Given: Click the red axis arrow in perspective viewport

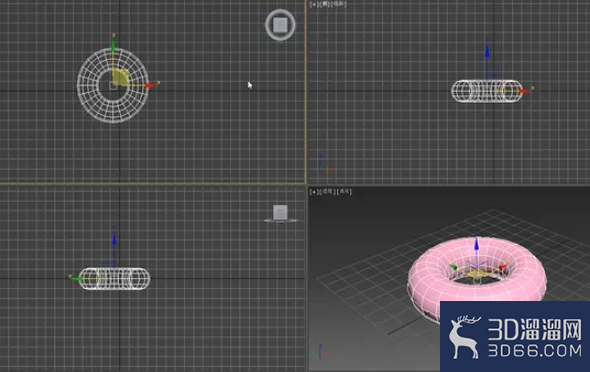Looking at the screenshot, I should pos(503,267).
